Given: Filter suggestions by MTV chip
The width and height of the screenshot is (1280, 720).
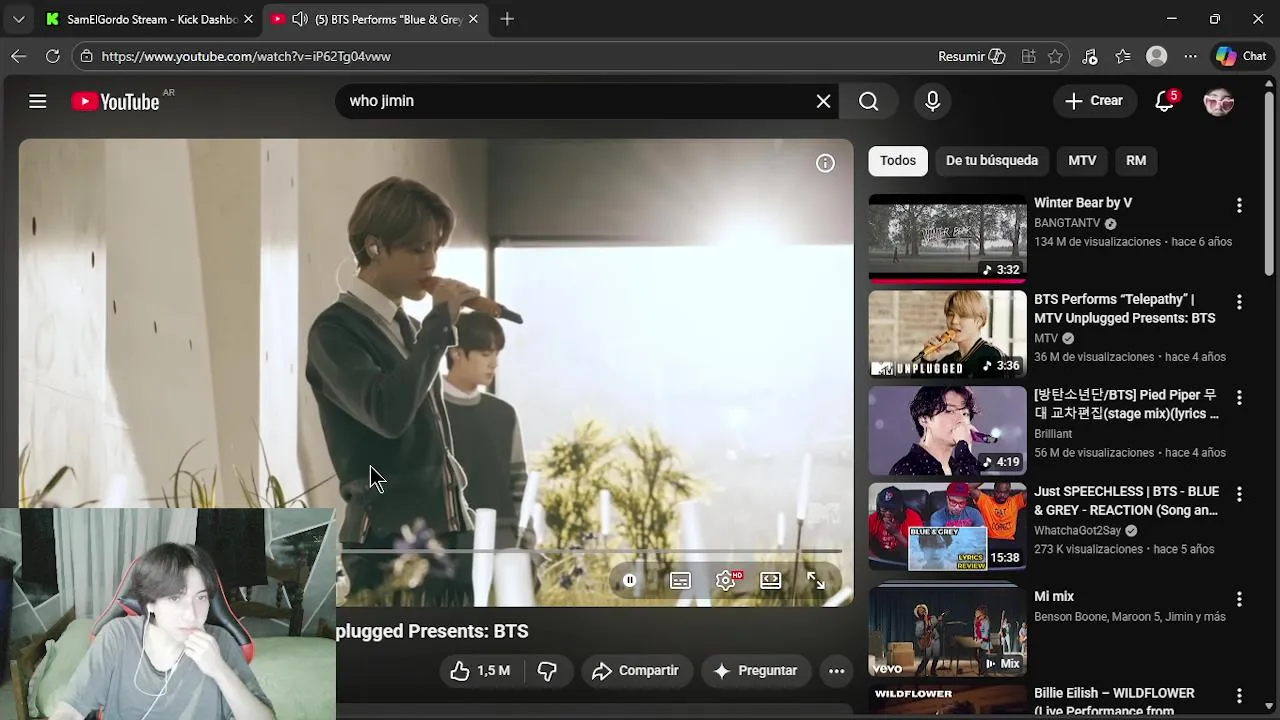Looking at the screenshot, I should coord(1082,161).
